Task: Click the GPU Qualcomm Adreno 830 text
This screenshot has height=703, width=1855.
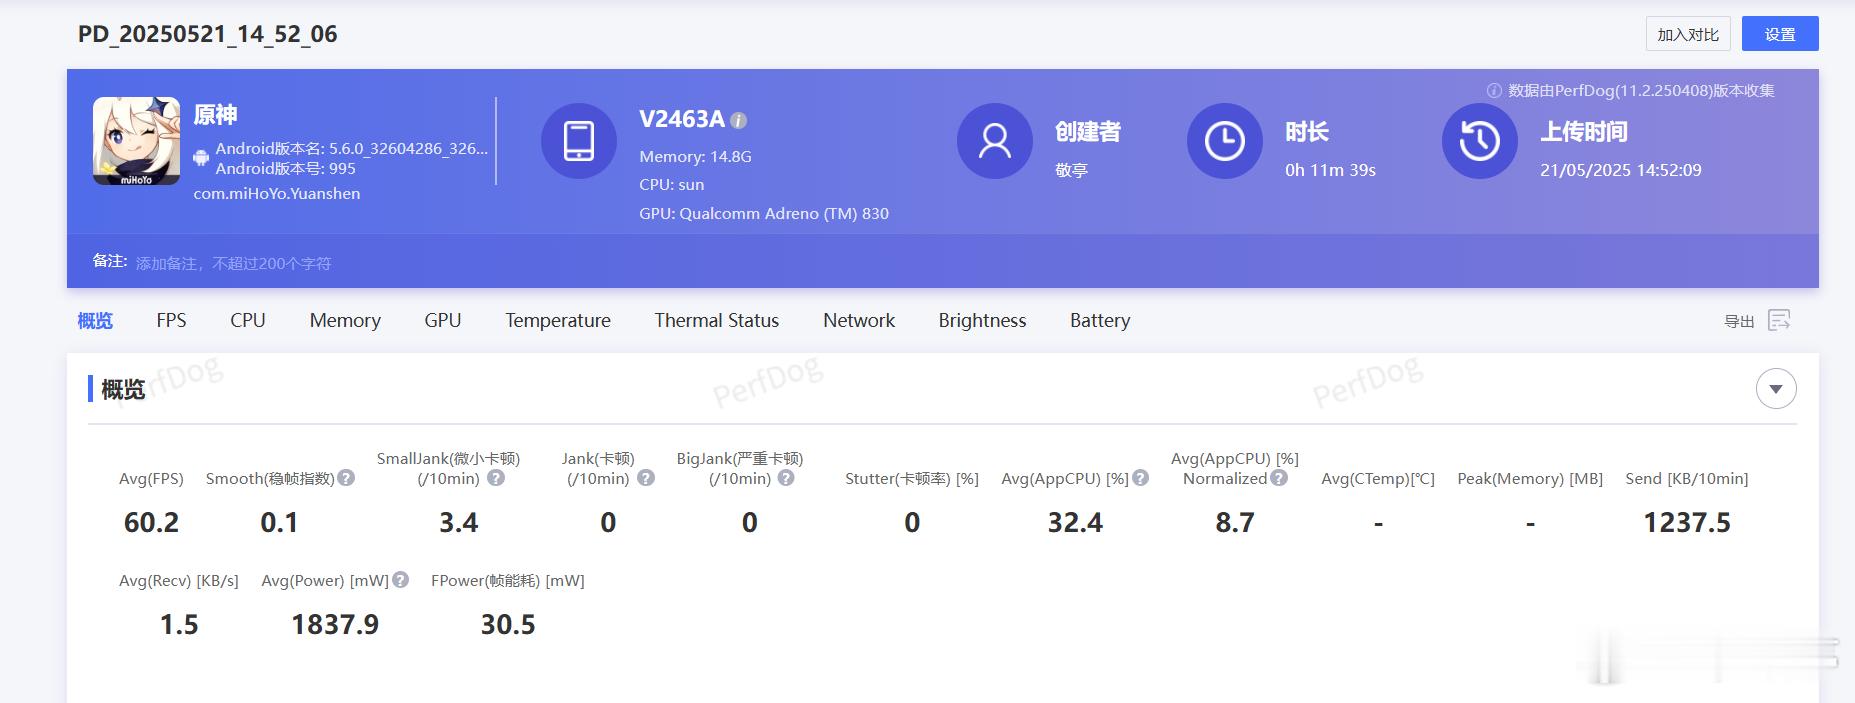Action: [x=764, y=213]
